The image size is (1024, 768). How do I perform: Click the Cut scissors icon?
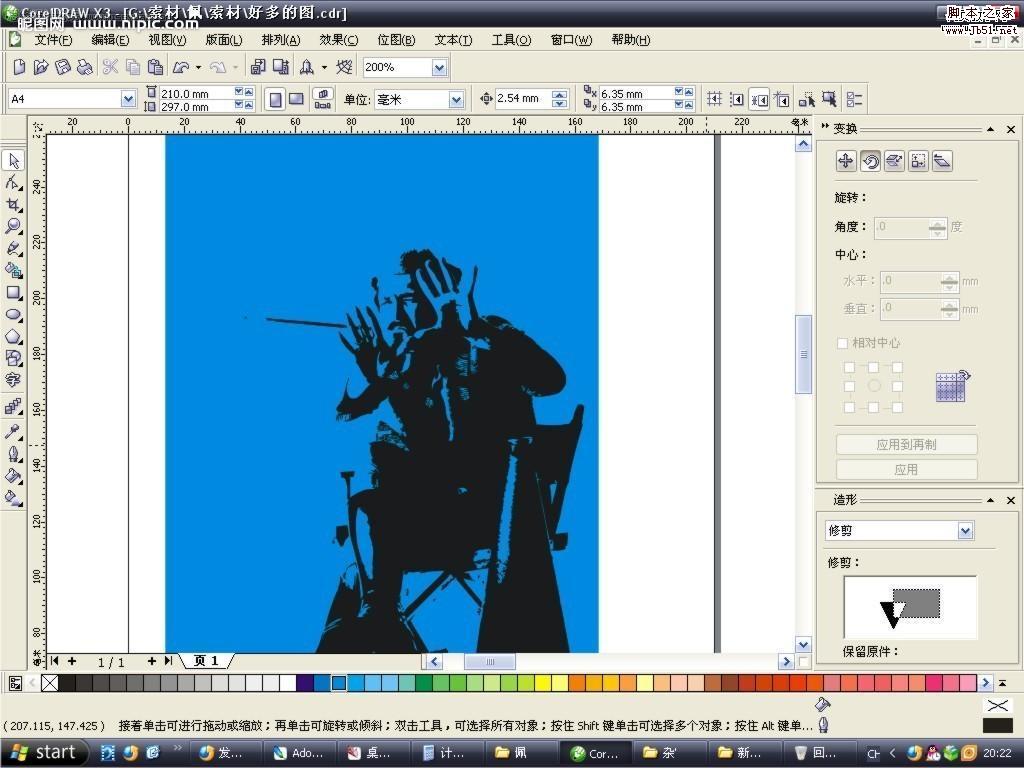[x=110, y=67]
